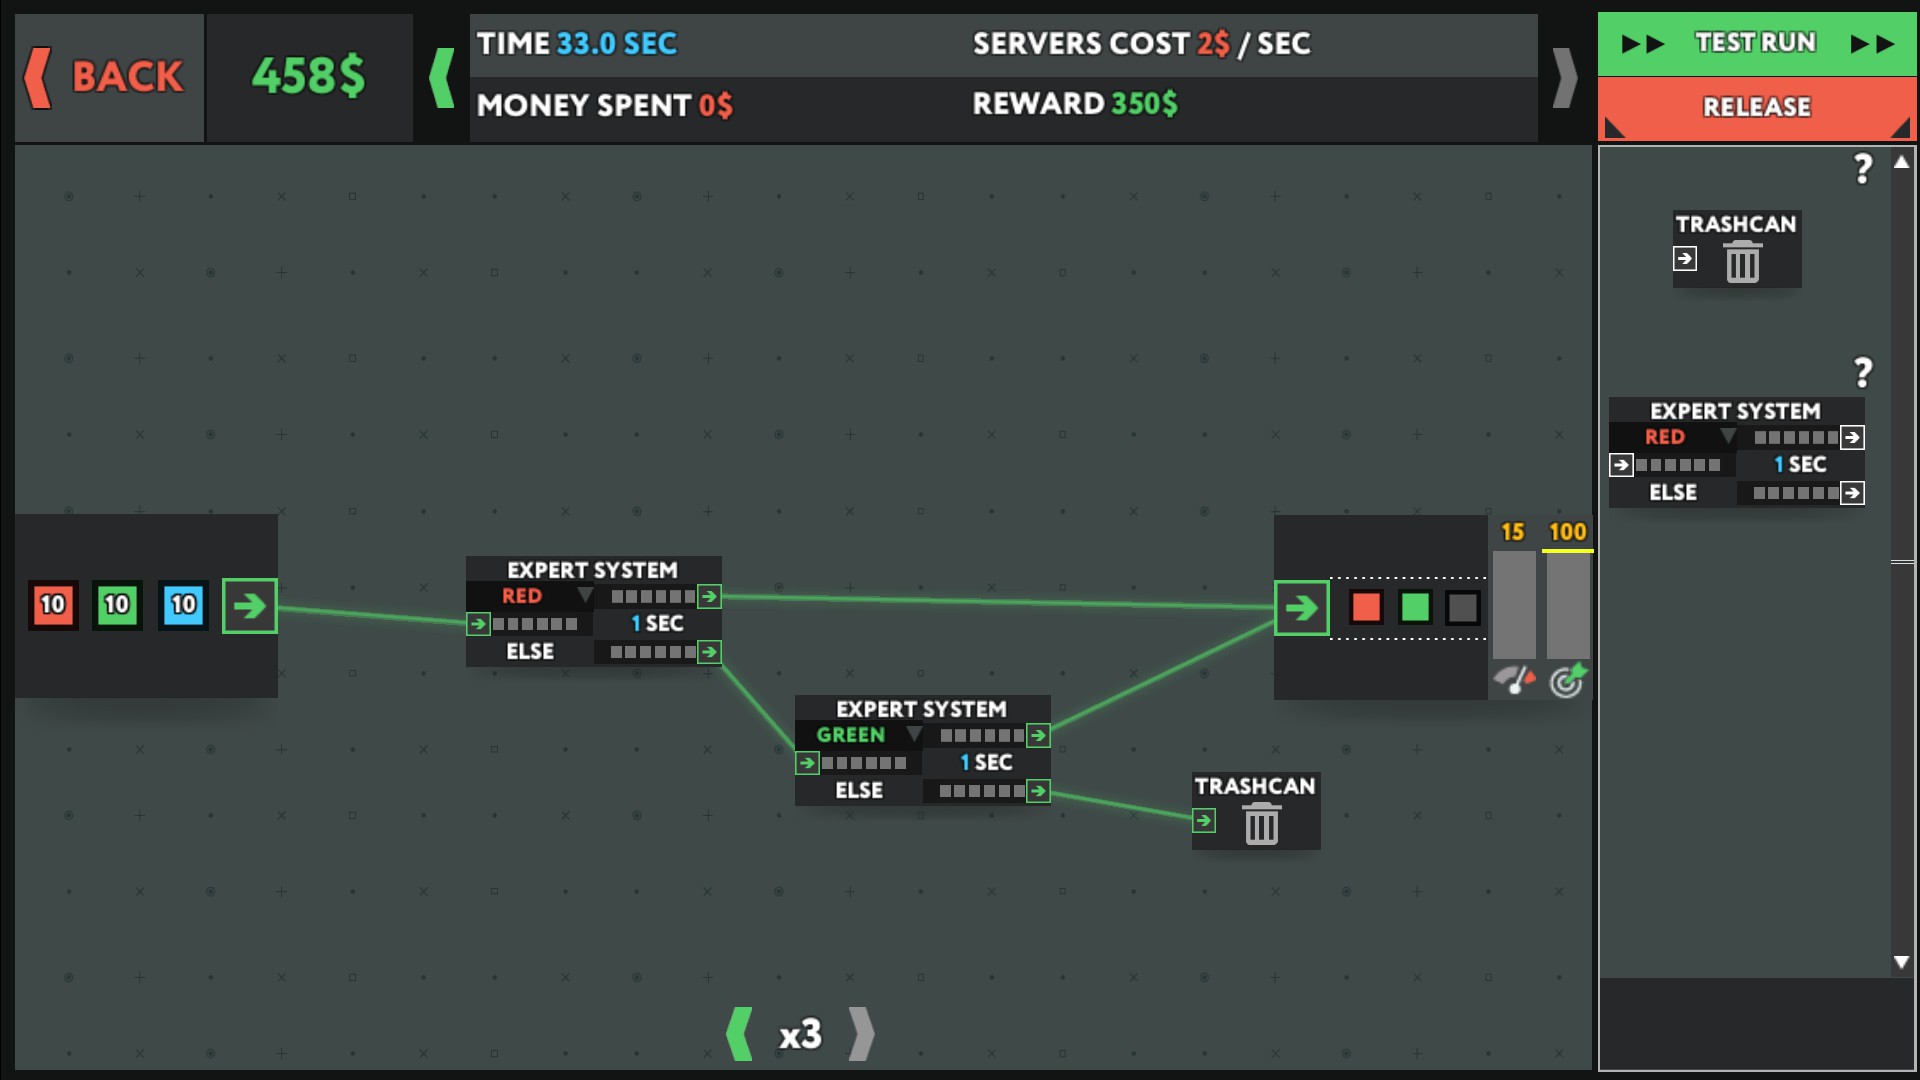Decrease the x3 multiplier with the green arrow
1920x1080 pixels.
(x=740, y=1036)
